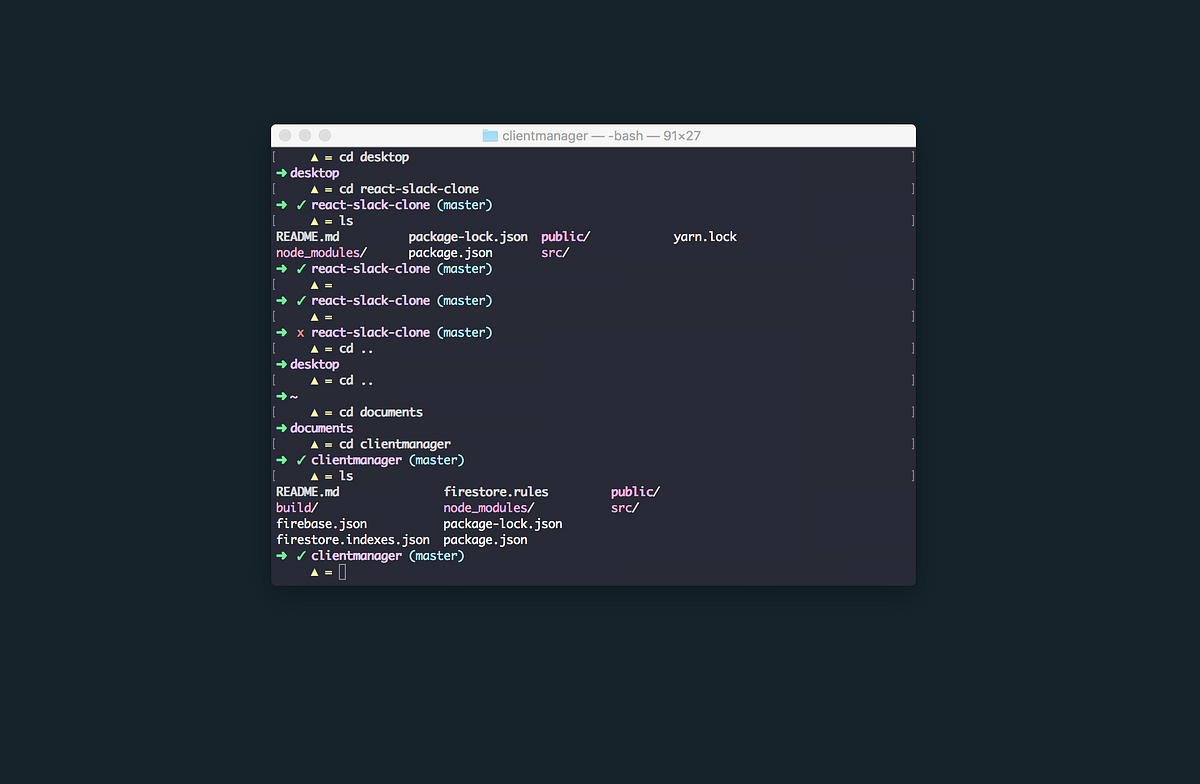The height and width of the screenshot is (784, 1200).
Task: Minimize the Terminal window
Action: tap(305, 135)
